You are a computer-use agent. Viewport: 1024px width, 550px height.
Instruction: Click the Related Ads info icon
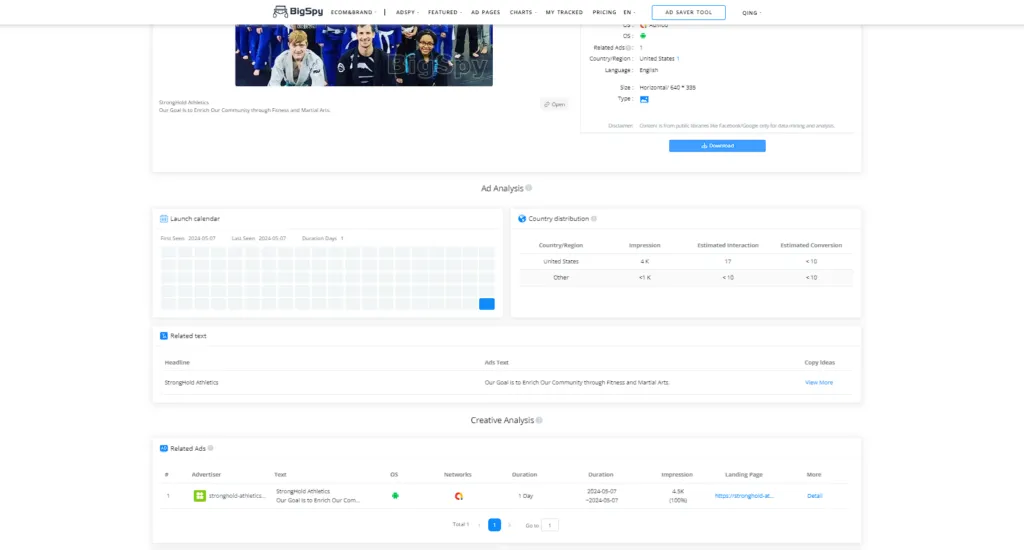point(210,448)
